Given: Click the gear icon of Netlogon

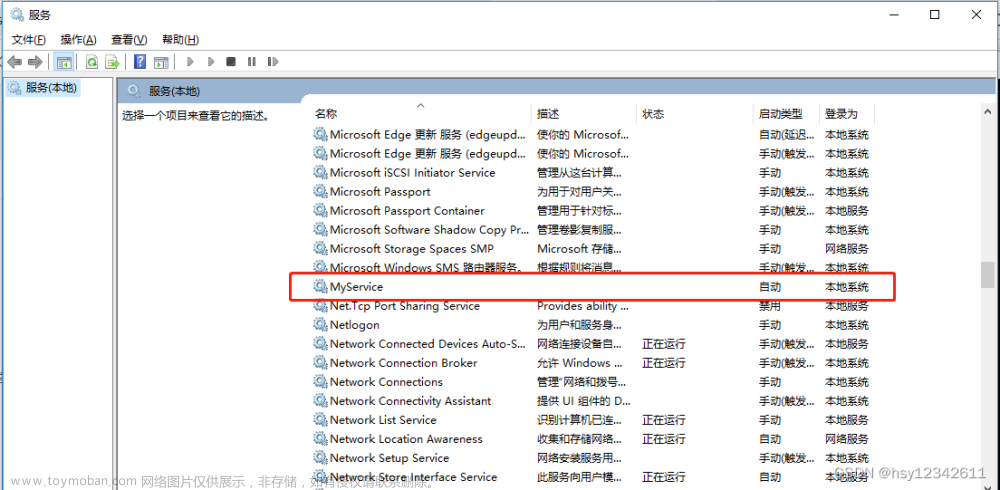Looking at the screenshot, I should (320, 325).
